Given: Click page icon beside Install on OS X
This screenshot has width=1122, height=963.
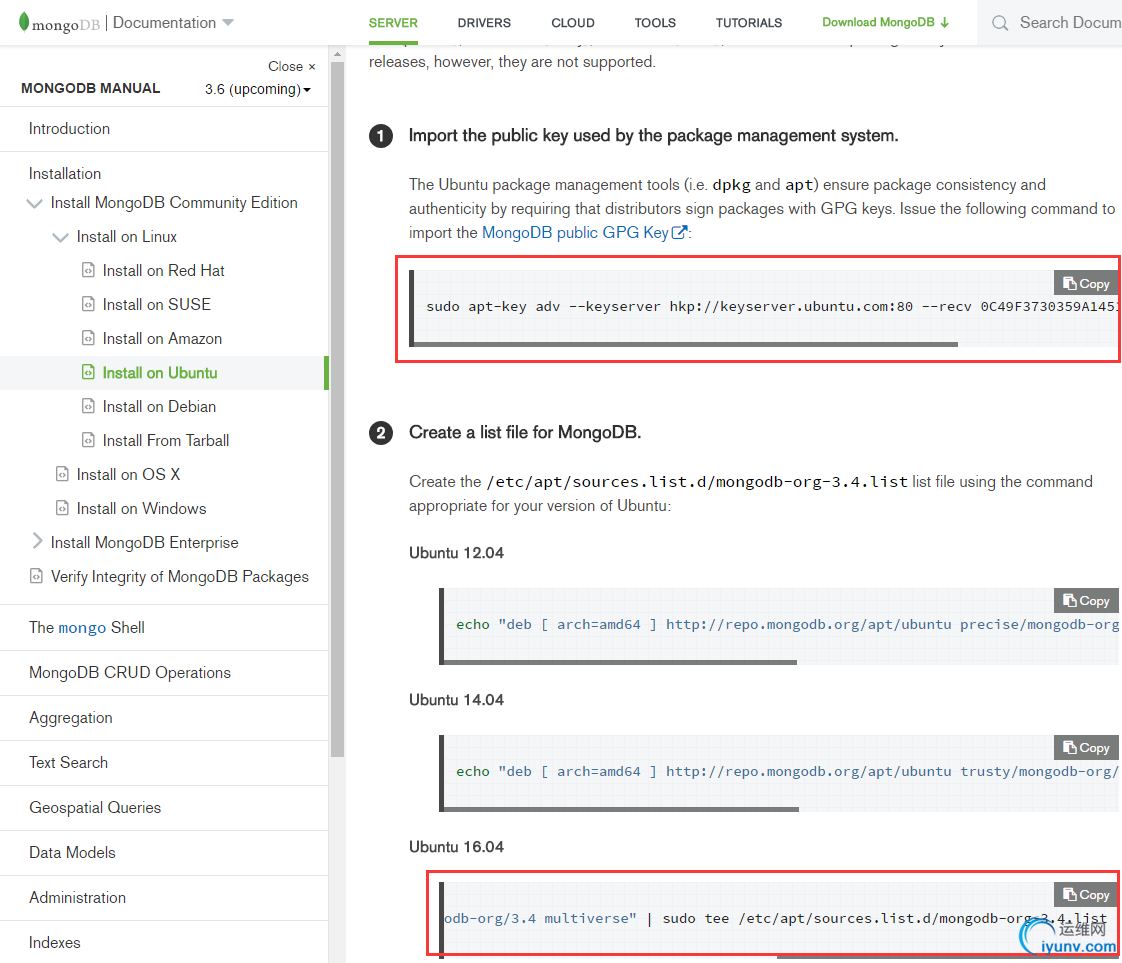Looking at the screenshot, I should (x=62, y=474).
